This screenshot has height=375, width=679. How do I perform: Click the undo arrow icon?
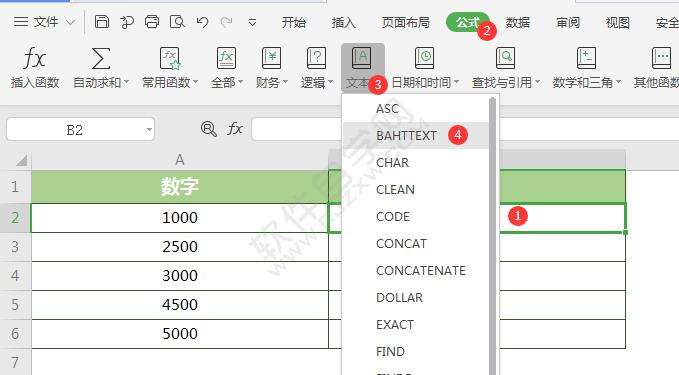point(202,22)
